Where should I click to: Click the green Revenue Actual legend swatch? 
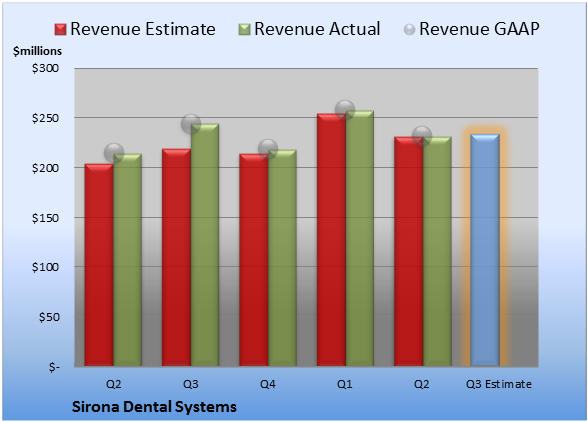click(x=244, y=29)
